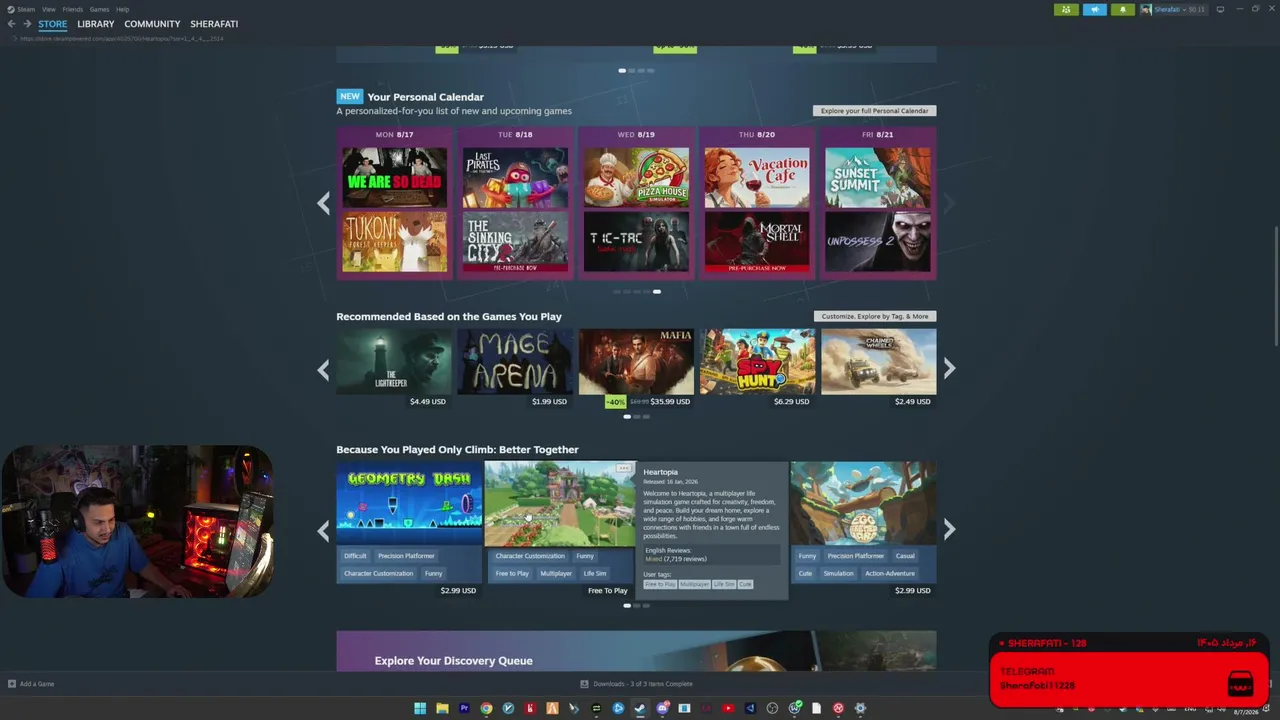Open the blue announcements megaphone button

coord(1094,9)
